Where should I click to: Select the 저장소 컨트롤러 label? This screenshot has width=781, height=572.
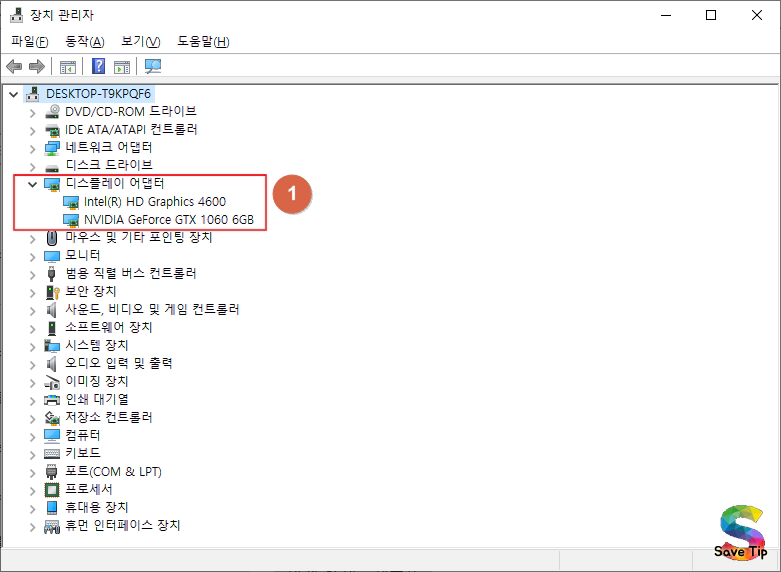(x=109, y=417)
